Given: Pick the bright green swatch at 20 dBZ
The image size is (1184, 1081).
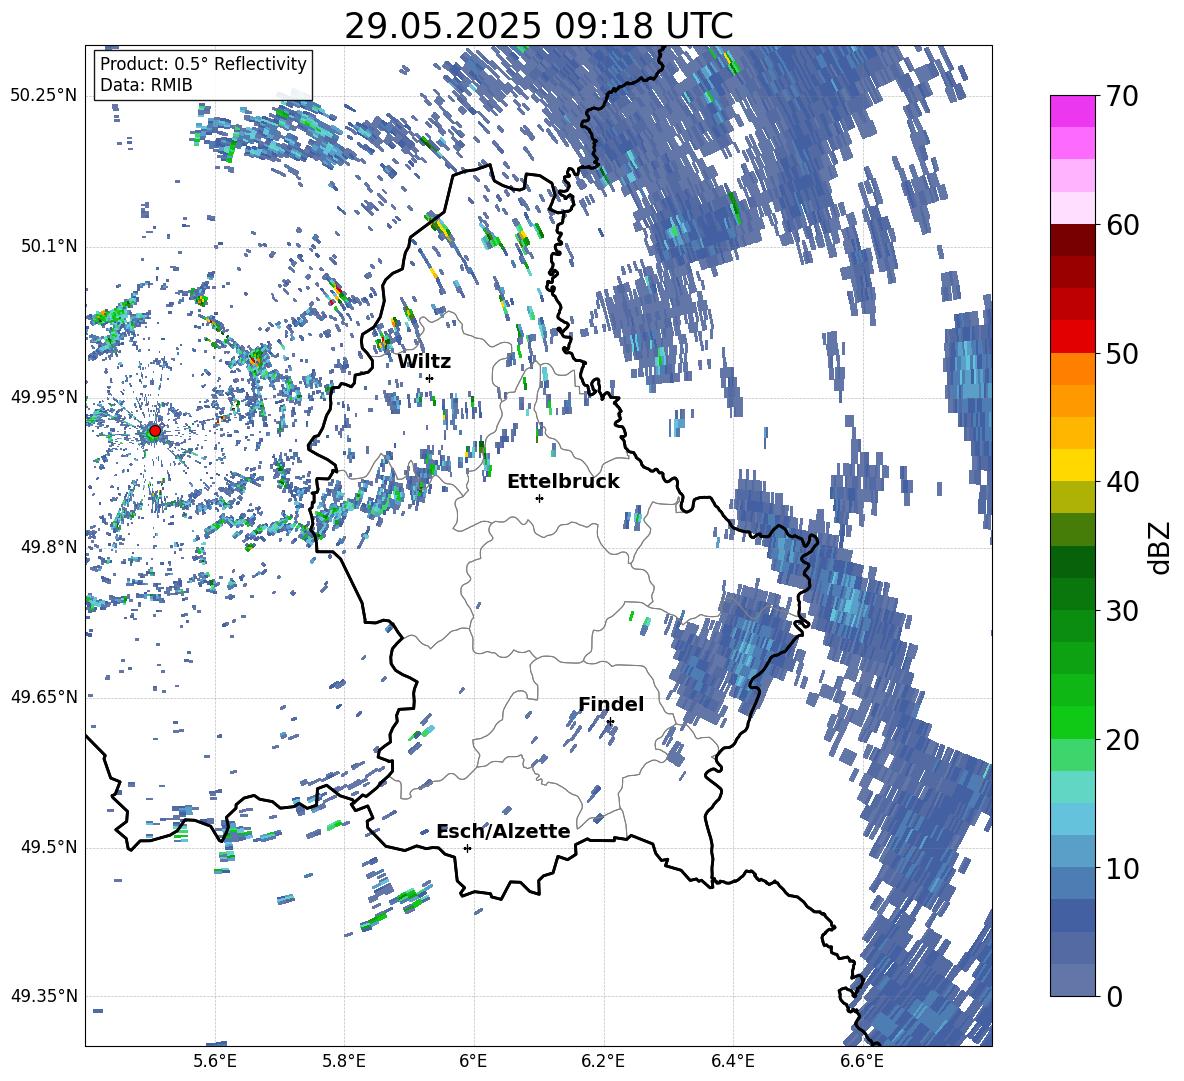Looking at the screenshot, I should tap(1072, 722).
